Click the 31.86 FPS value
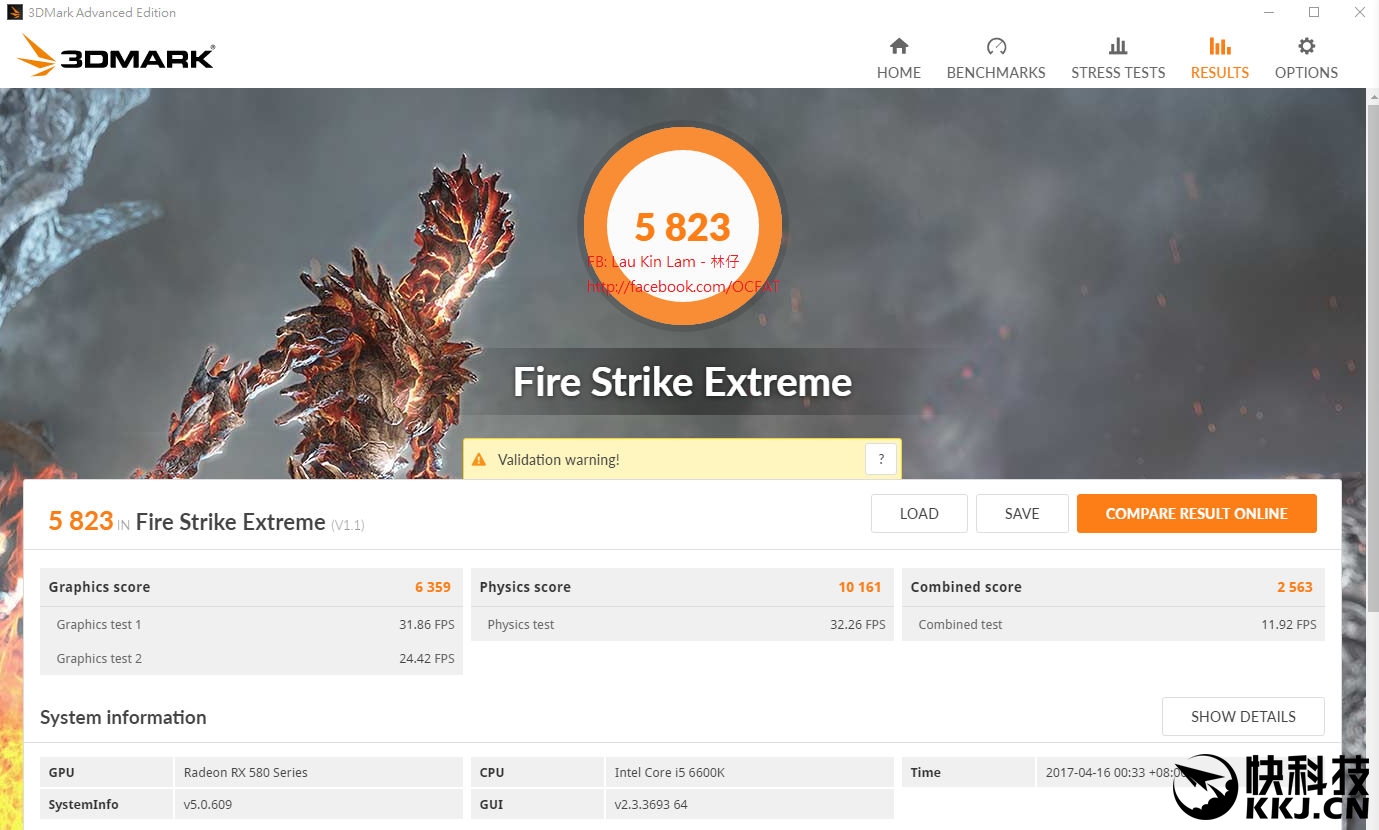 427,625
